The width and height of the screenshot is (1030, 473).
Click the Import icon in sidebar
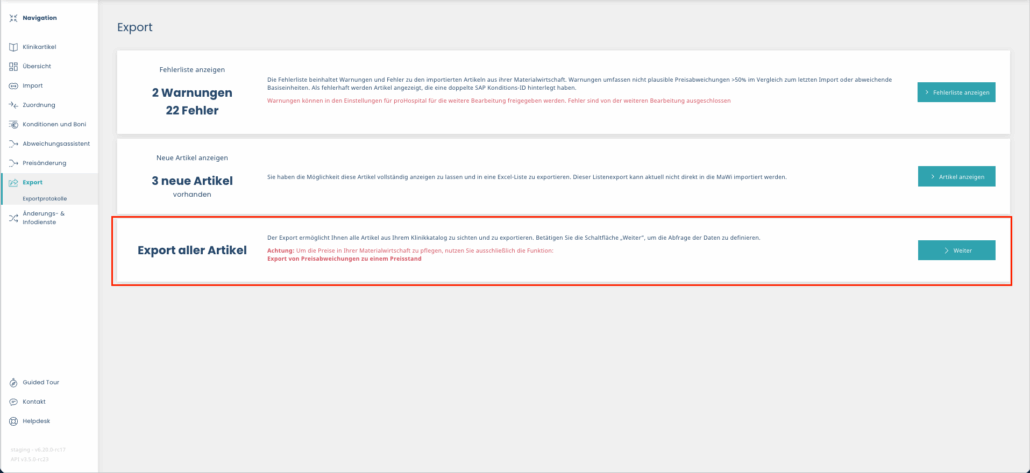coord(12,86)
